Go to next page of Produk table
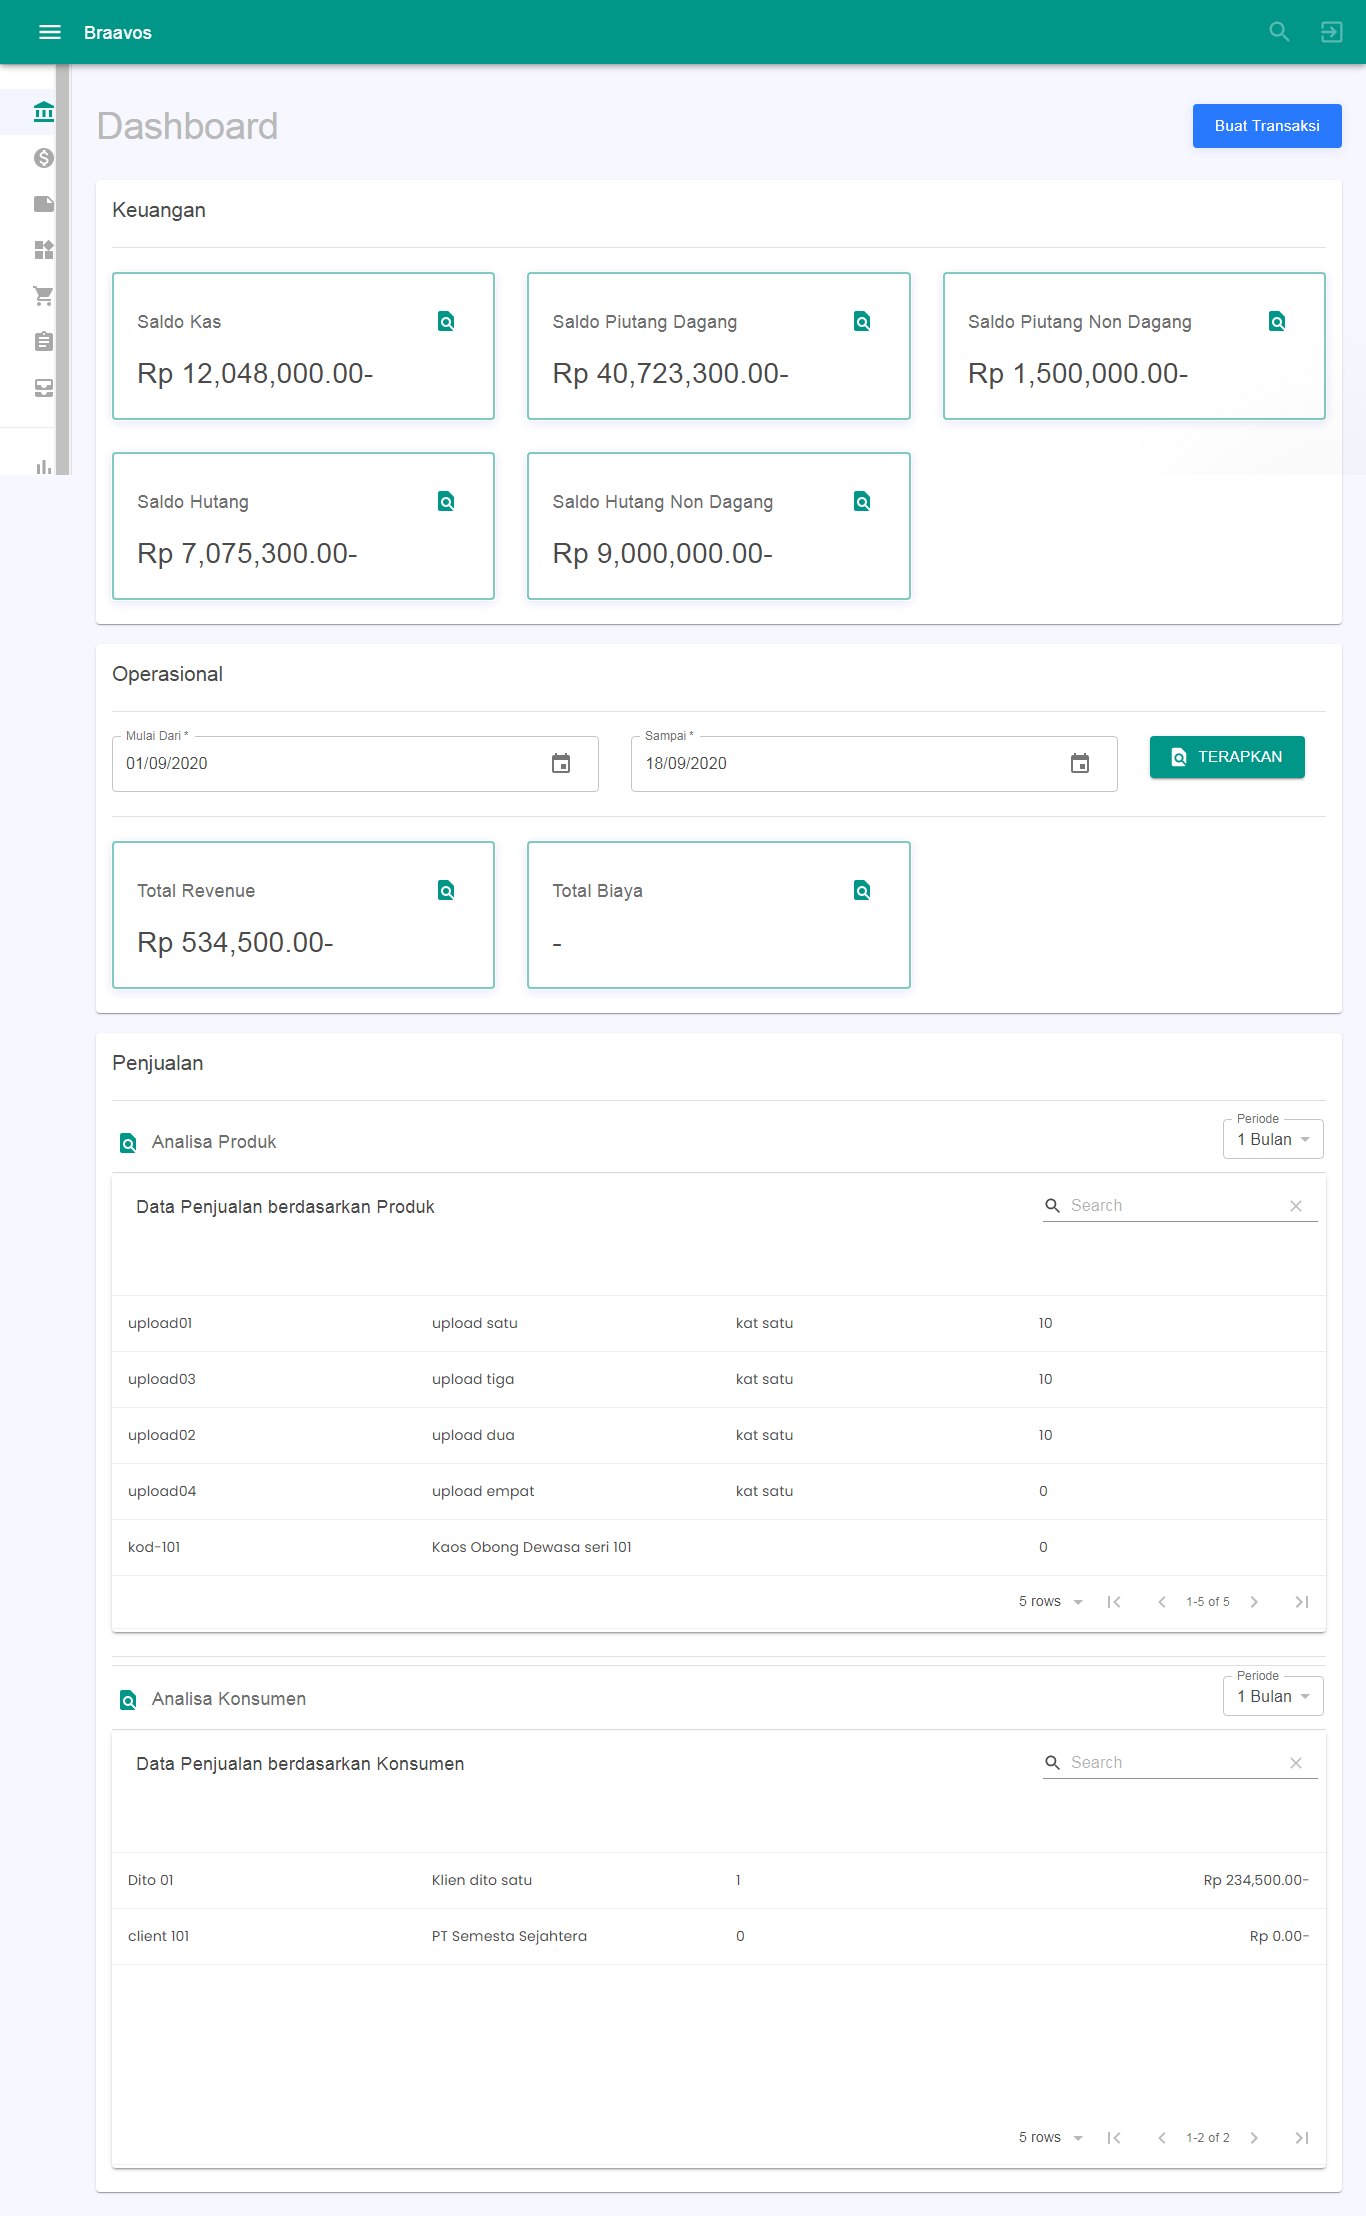Viewport: 1366px width, 2216px height. point(1254,1602)
